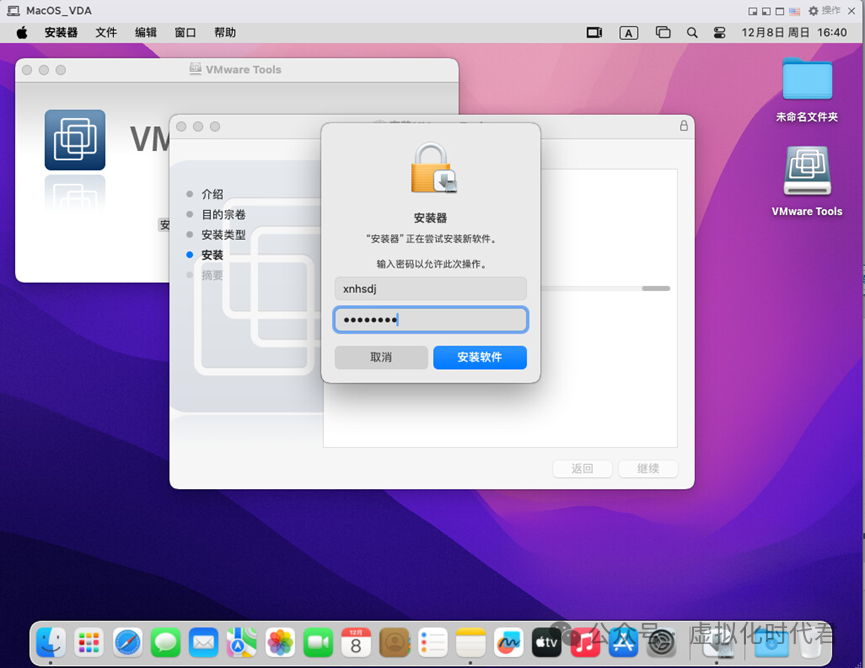The width and height of the screenshot is (865, 668).
Task: Click the lock installer icon in dialog
Action: coord(433,168)
